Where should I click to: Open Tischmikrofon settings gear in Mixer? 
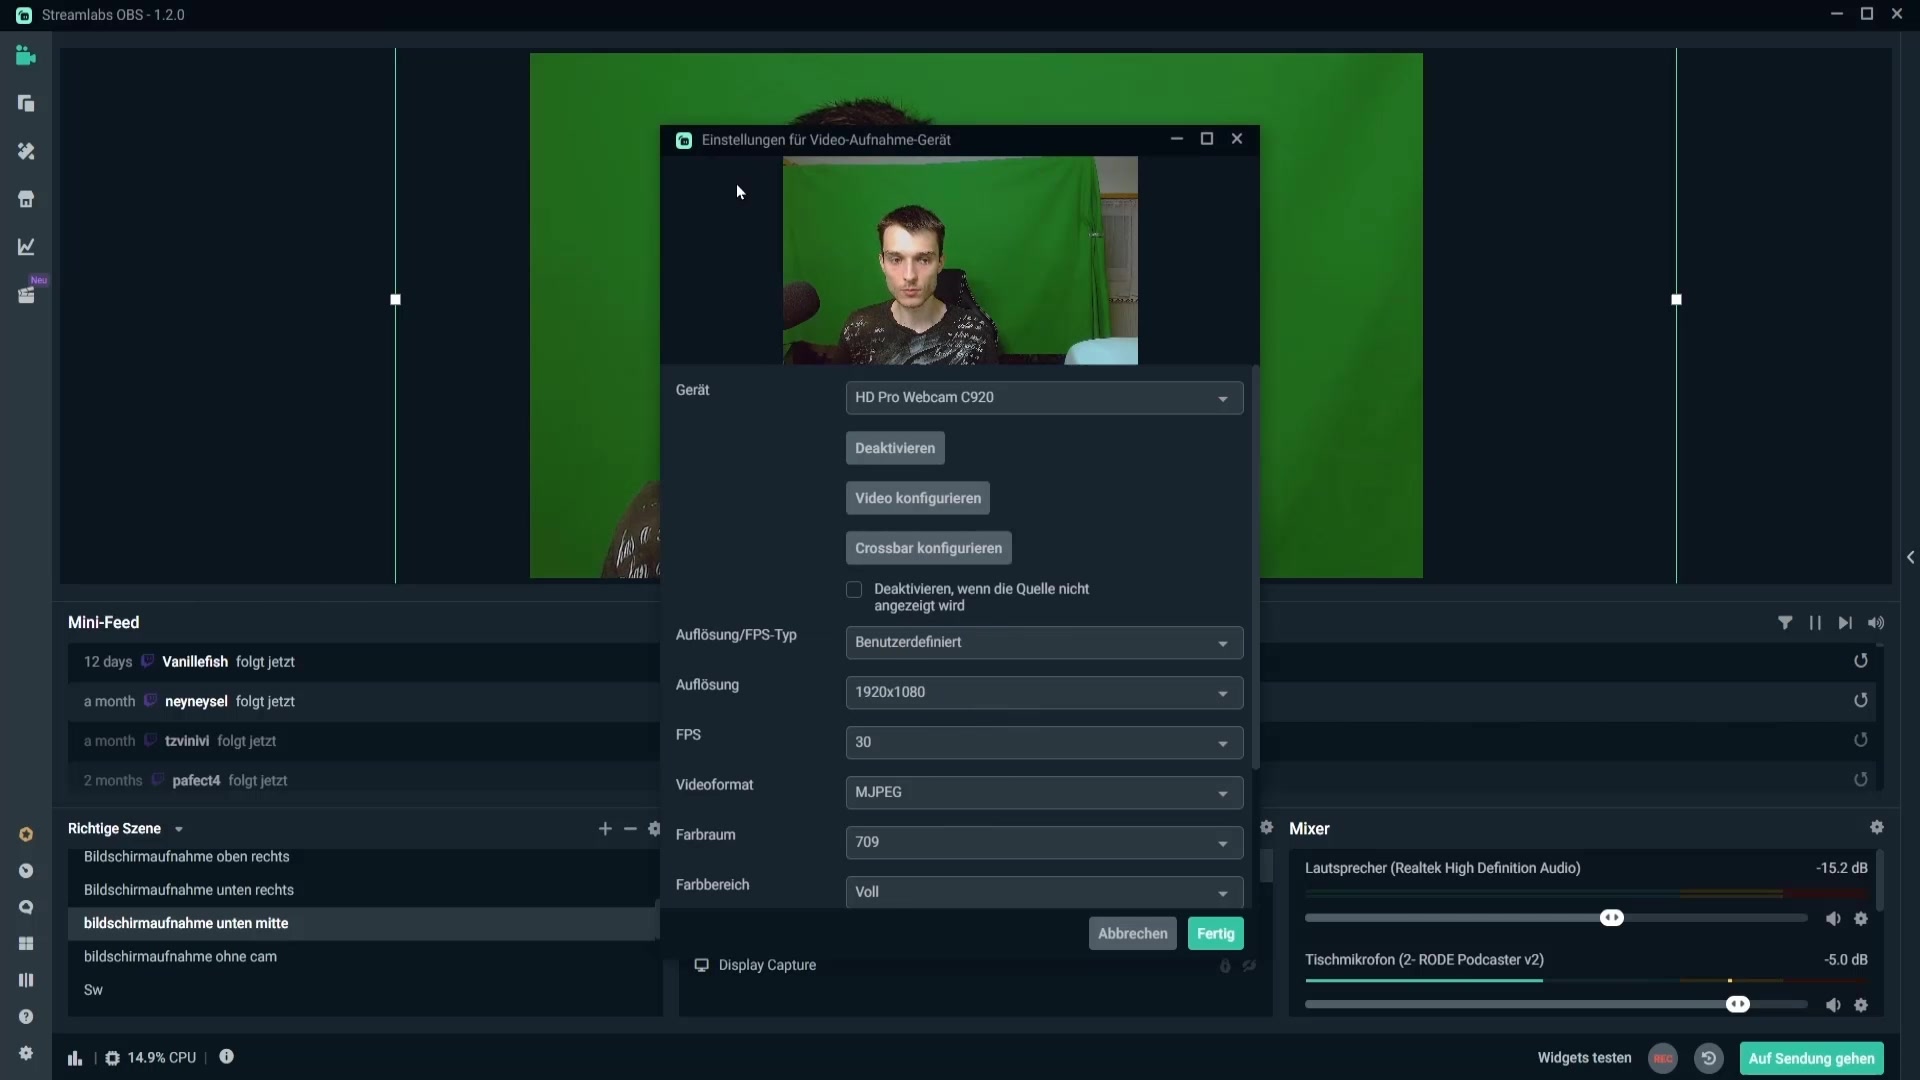(1861, 1005)
